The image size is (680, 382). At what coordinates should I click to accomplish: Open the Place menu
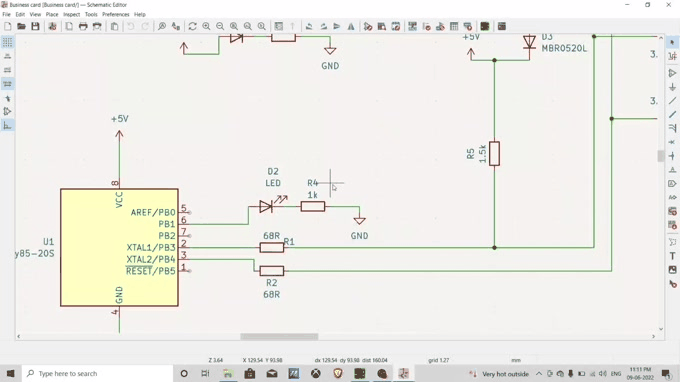pyautogui.click(x=52, y=14)
